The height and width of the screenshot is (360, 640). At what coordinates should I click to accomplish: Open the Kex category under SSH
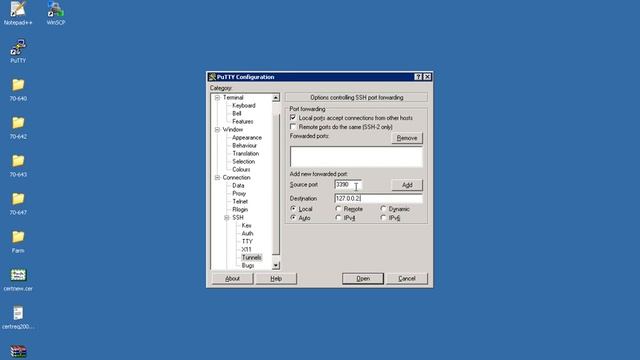[246, 225]
